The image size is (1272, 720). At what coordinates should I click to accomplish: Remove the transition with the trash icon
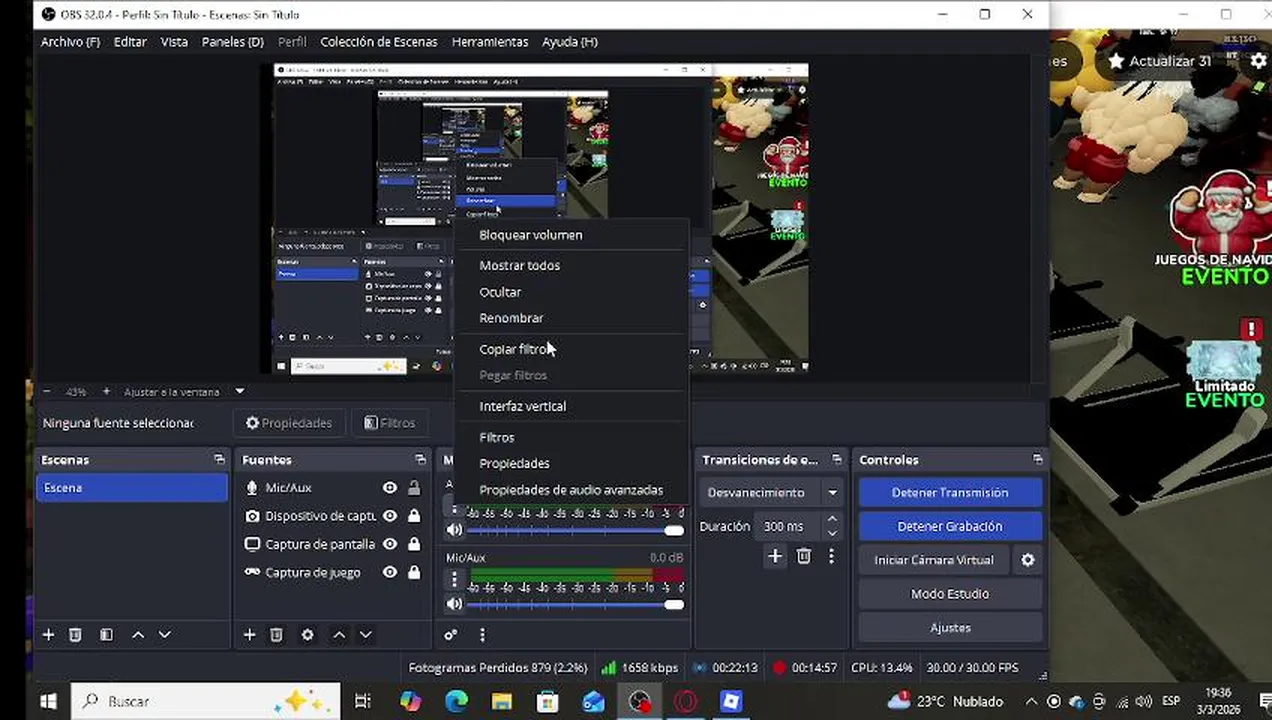(803, 556)
